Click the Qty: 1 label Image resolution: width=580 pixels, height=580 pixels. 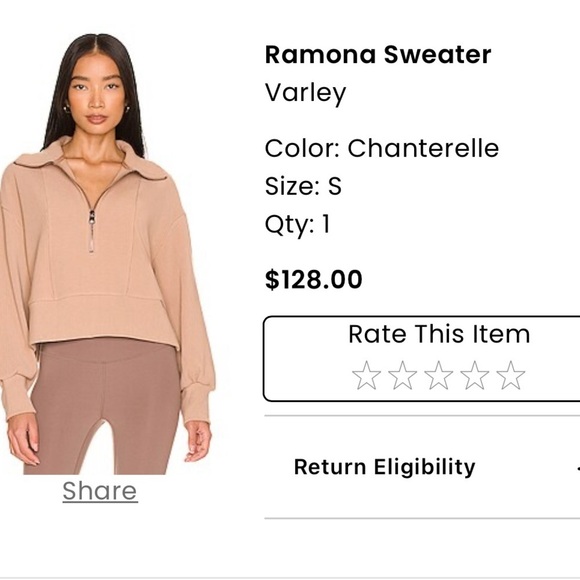click(297, 224)
